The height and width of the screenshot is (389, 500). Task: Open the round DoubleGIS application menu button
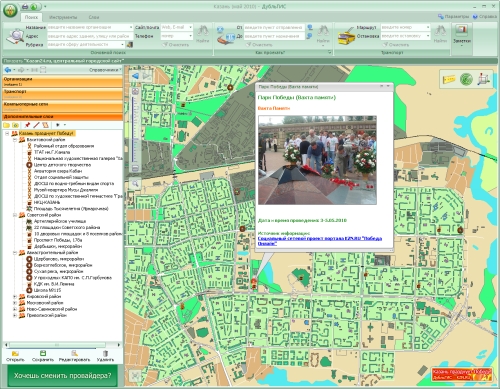(x=10, y=10)
